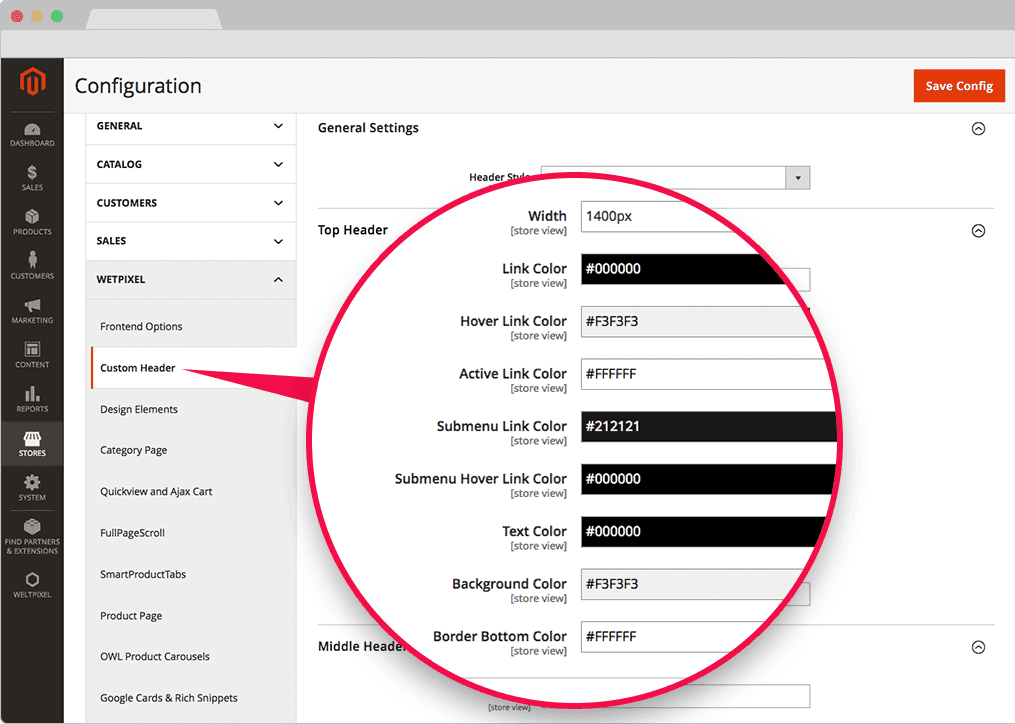
Task: Select the Design Elements menu item
Action: click(139, 409)
